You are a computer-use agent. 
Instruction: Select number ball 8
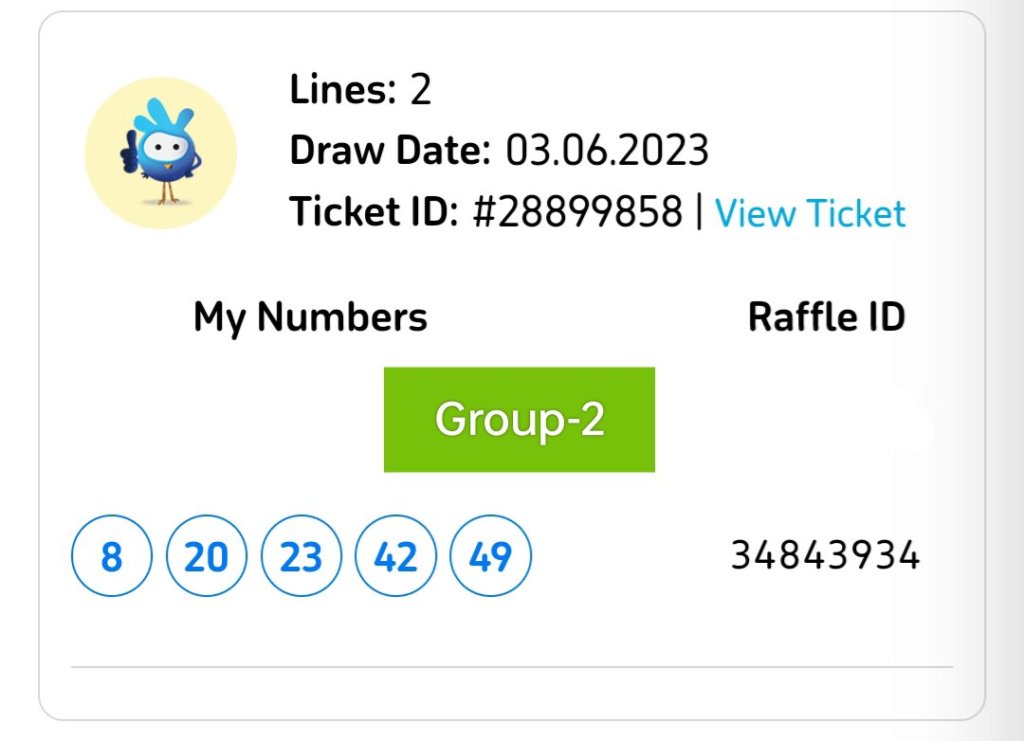[111, 556]
